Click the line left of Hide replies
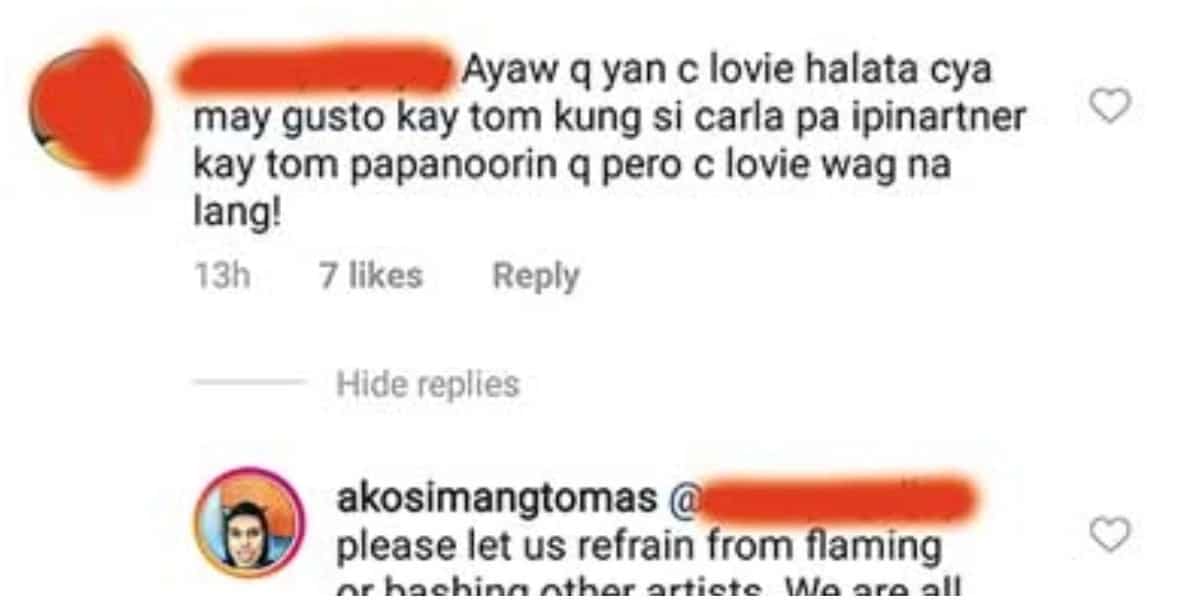The image size is (1200, 600). 249,383
